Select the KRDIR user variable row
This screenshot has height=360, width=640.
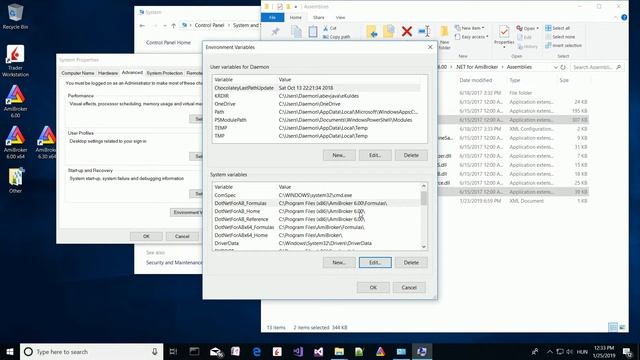(x=316, y=96)
